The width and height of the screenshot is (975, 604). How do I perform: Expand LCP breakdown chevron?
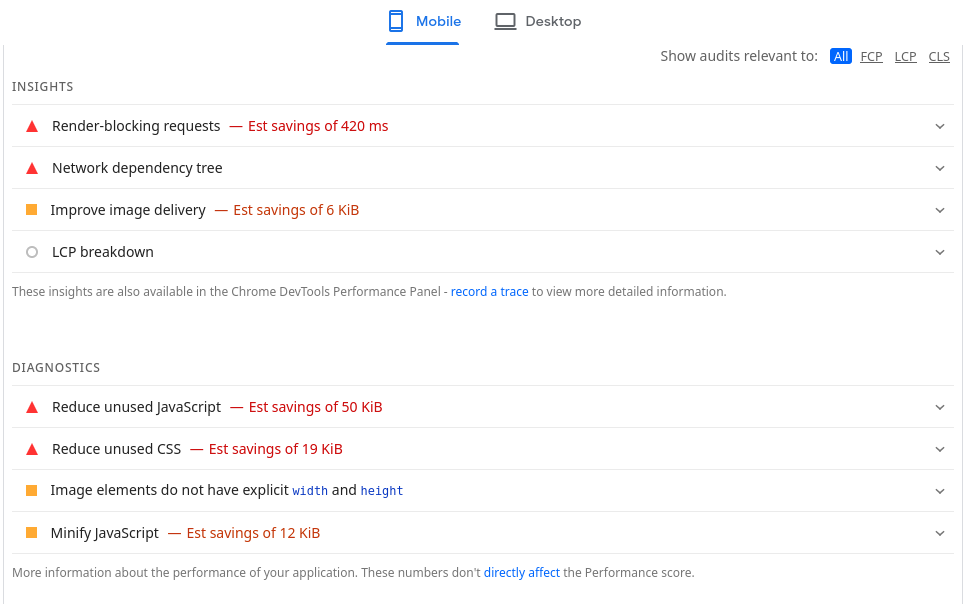pyautogui.click(x=940, y=253)
